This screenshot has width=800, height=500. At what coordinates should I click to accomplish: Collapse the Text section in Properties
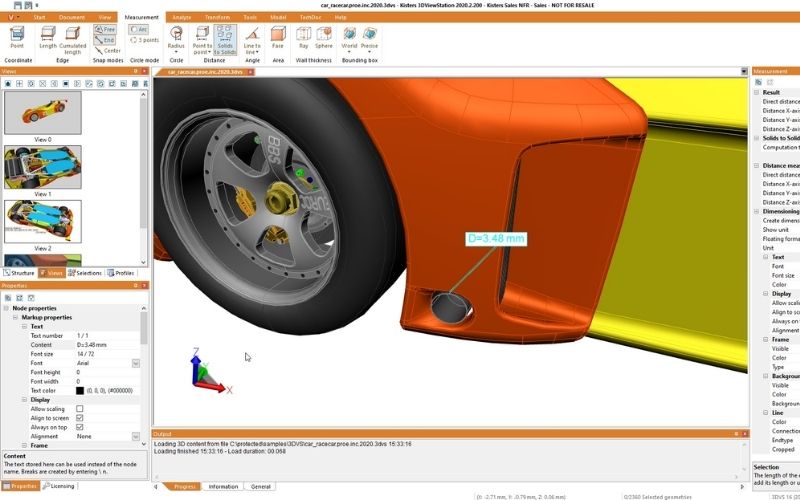(x=24, y=327)
